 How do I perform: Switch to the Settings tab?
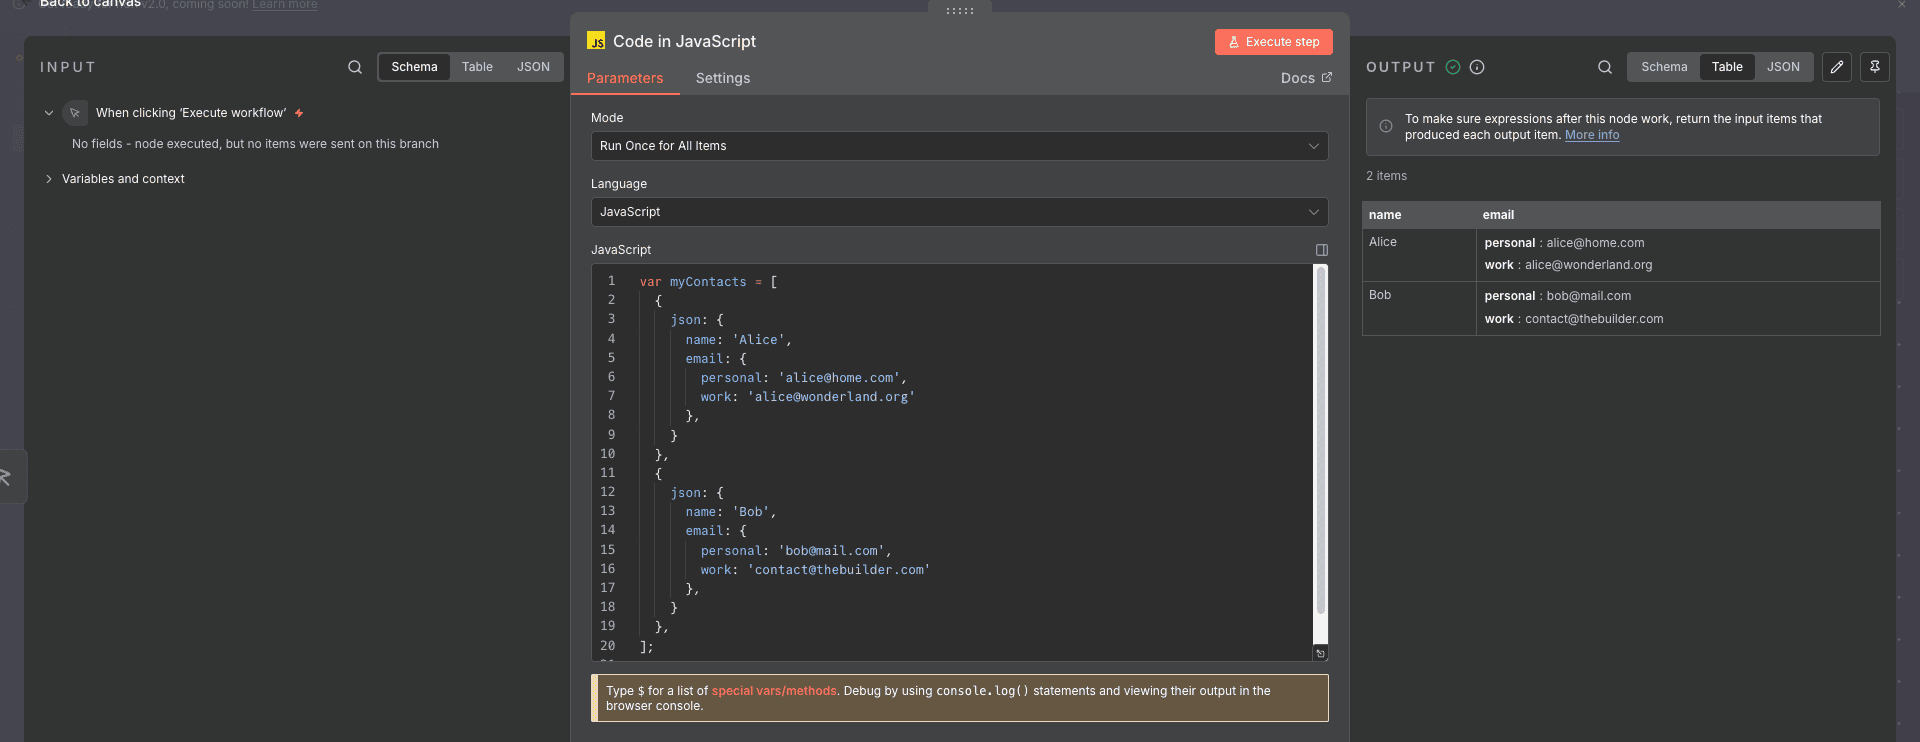(723, 78)
